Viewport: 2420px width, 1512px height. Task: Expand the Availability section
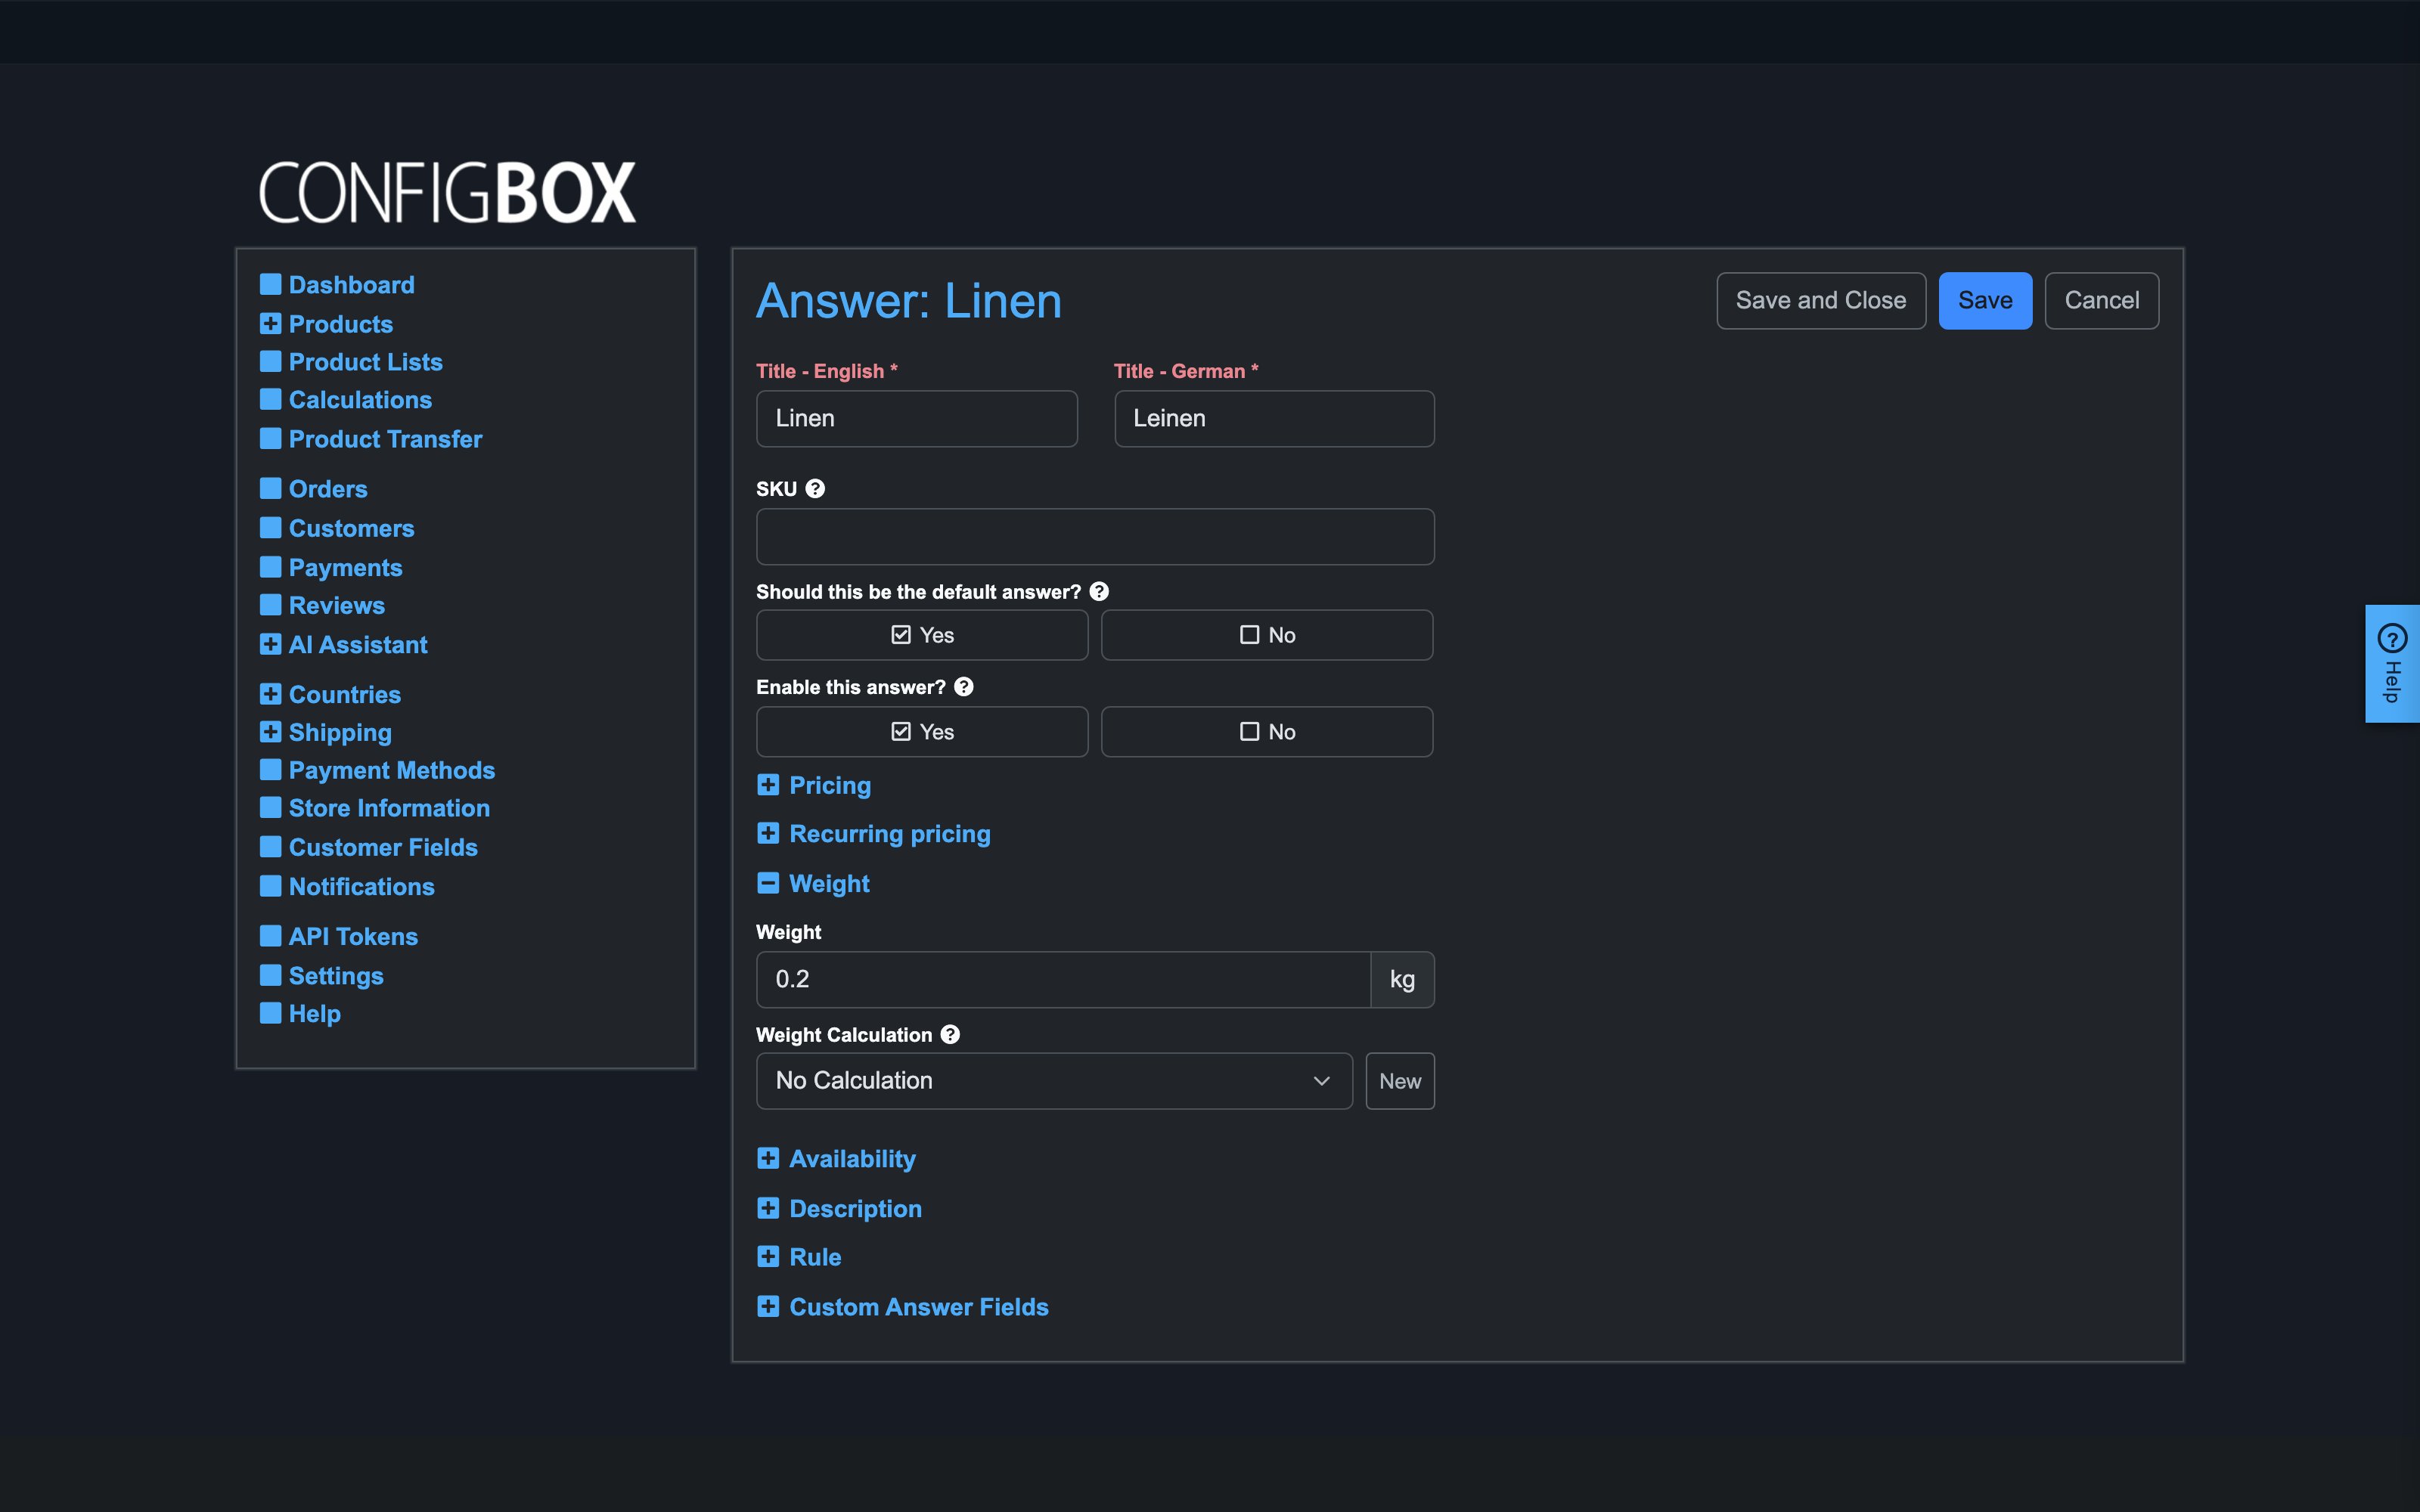coord(836,1158)
